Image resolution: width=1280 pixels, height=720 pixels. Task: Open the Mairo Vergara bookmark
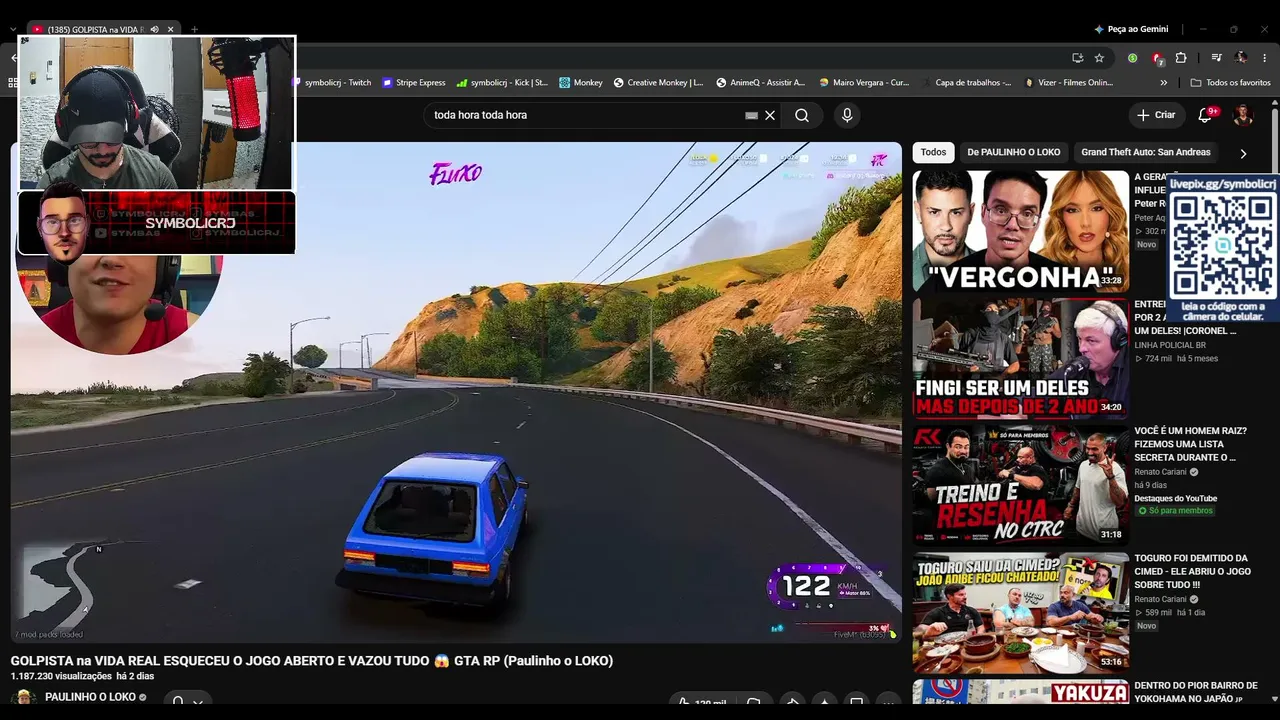864,83
